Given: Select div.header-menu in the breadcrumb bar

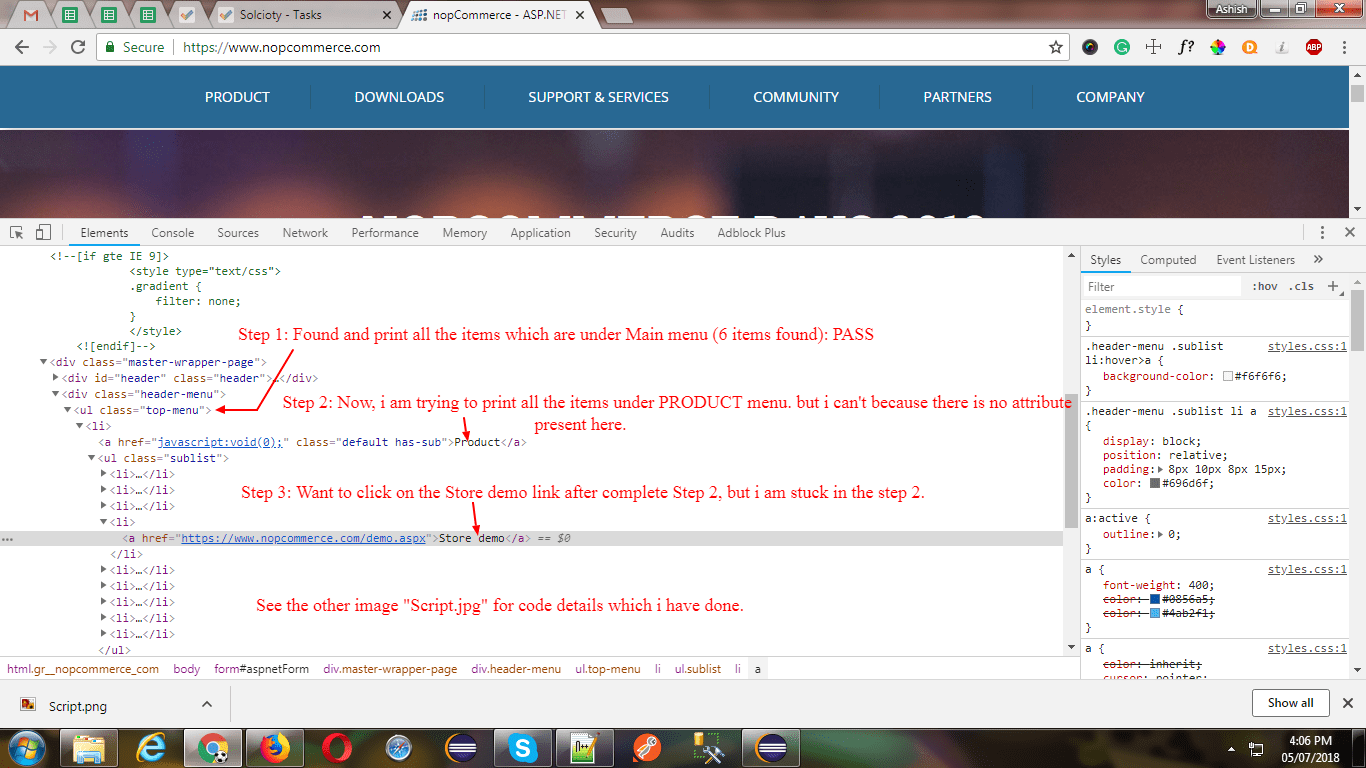Looking at the screenshot, I should (516, 669).
